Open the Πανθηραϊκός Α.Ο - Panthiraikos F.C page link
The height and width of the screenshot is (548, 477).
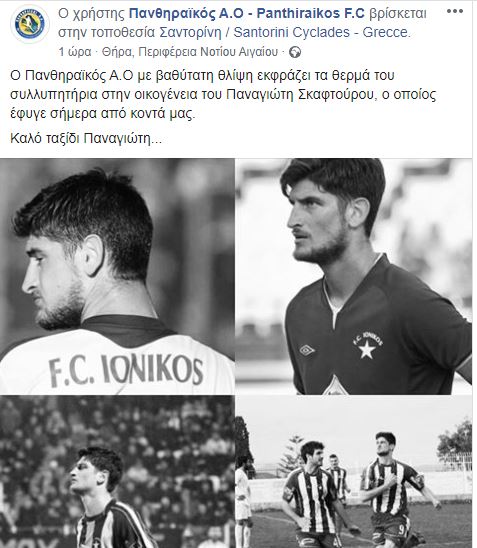coord(247,13)
